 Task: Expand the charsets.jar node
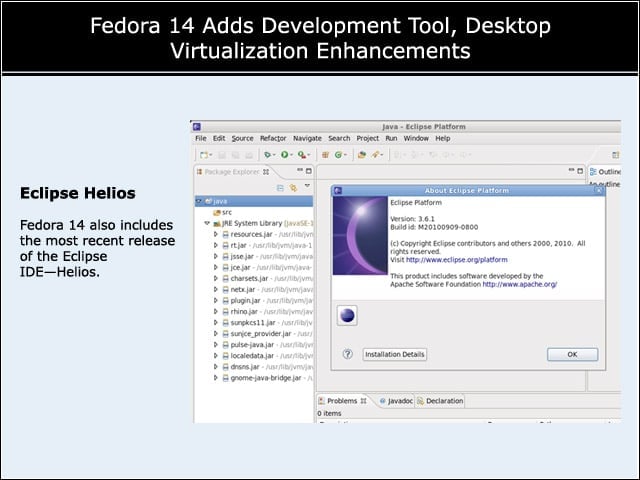[x=216, y=278]
